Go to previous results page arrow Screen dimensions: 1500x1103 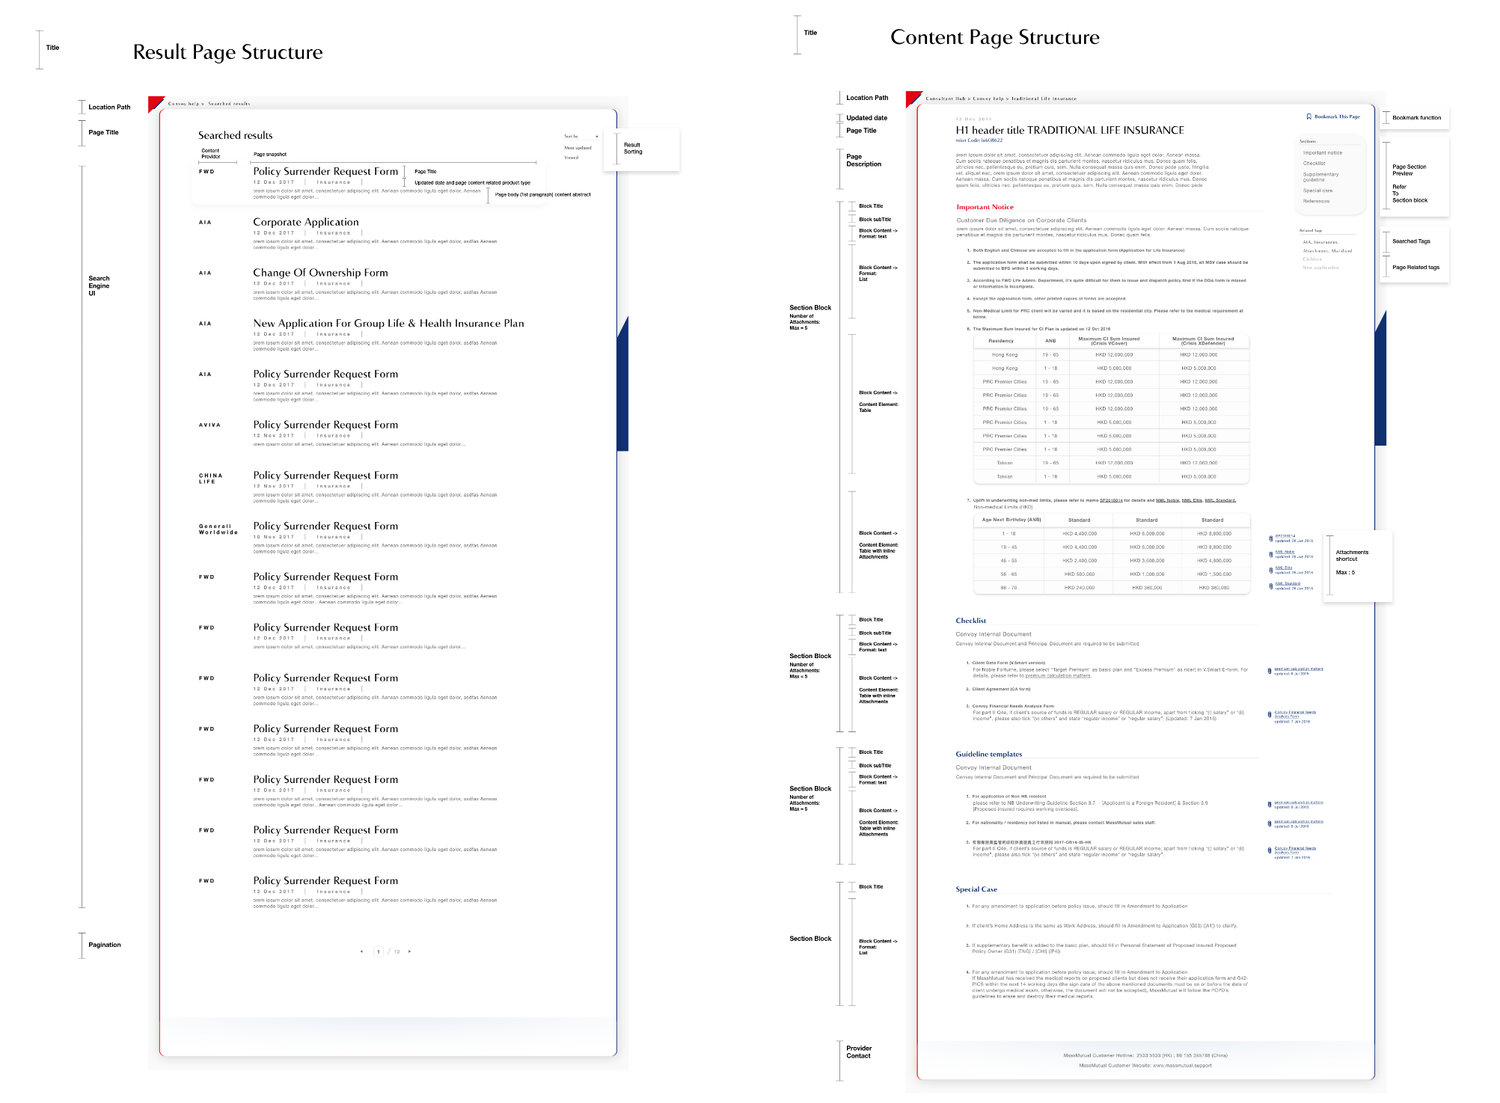tap(362, 951)
